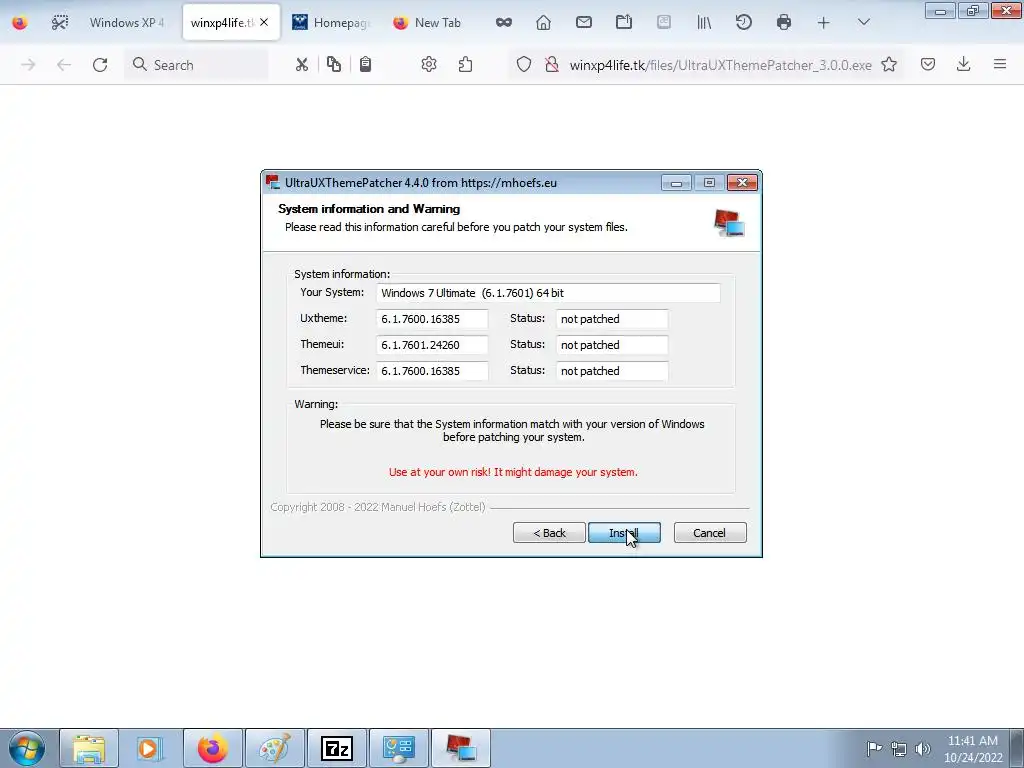
Task: Open the history clock icon
Action: [744, 23]
